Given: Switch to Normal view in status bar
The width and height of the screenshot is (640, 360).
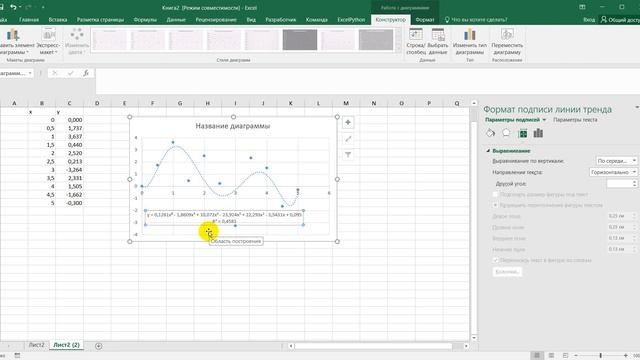Looking at the screenshot, I should [x=537, y=356].
